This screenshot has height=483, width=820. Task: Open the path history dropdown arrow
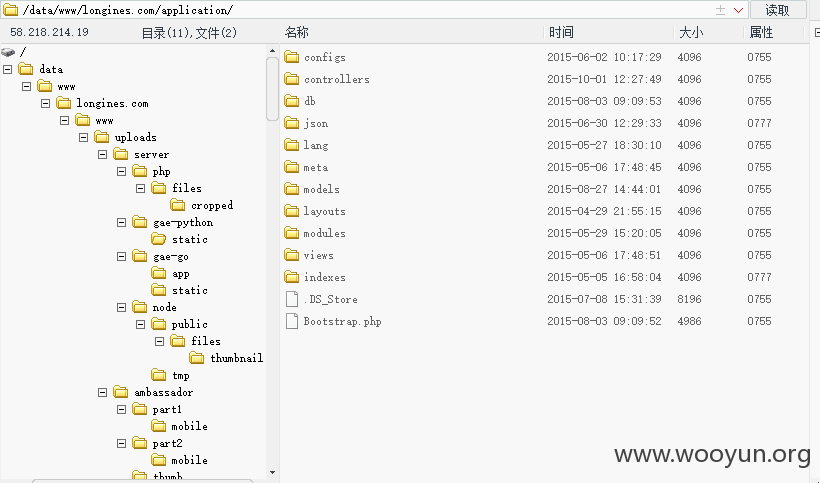[x=738, y=10]
